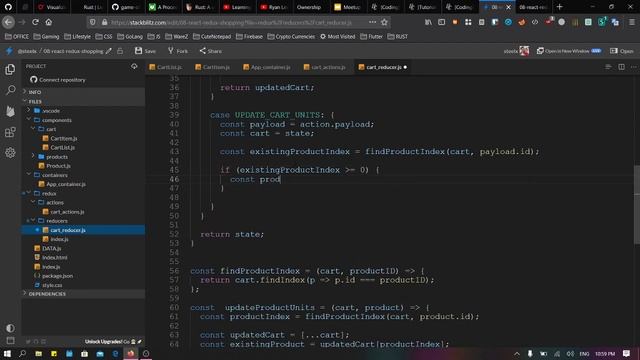Open the Firebase bookmarks folder
This screenshot has width=640, height=360.
pyautogui.click(x=249, y=37)
